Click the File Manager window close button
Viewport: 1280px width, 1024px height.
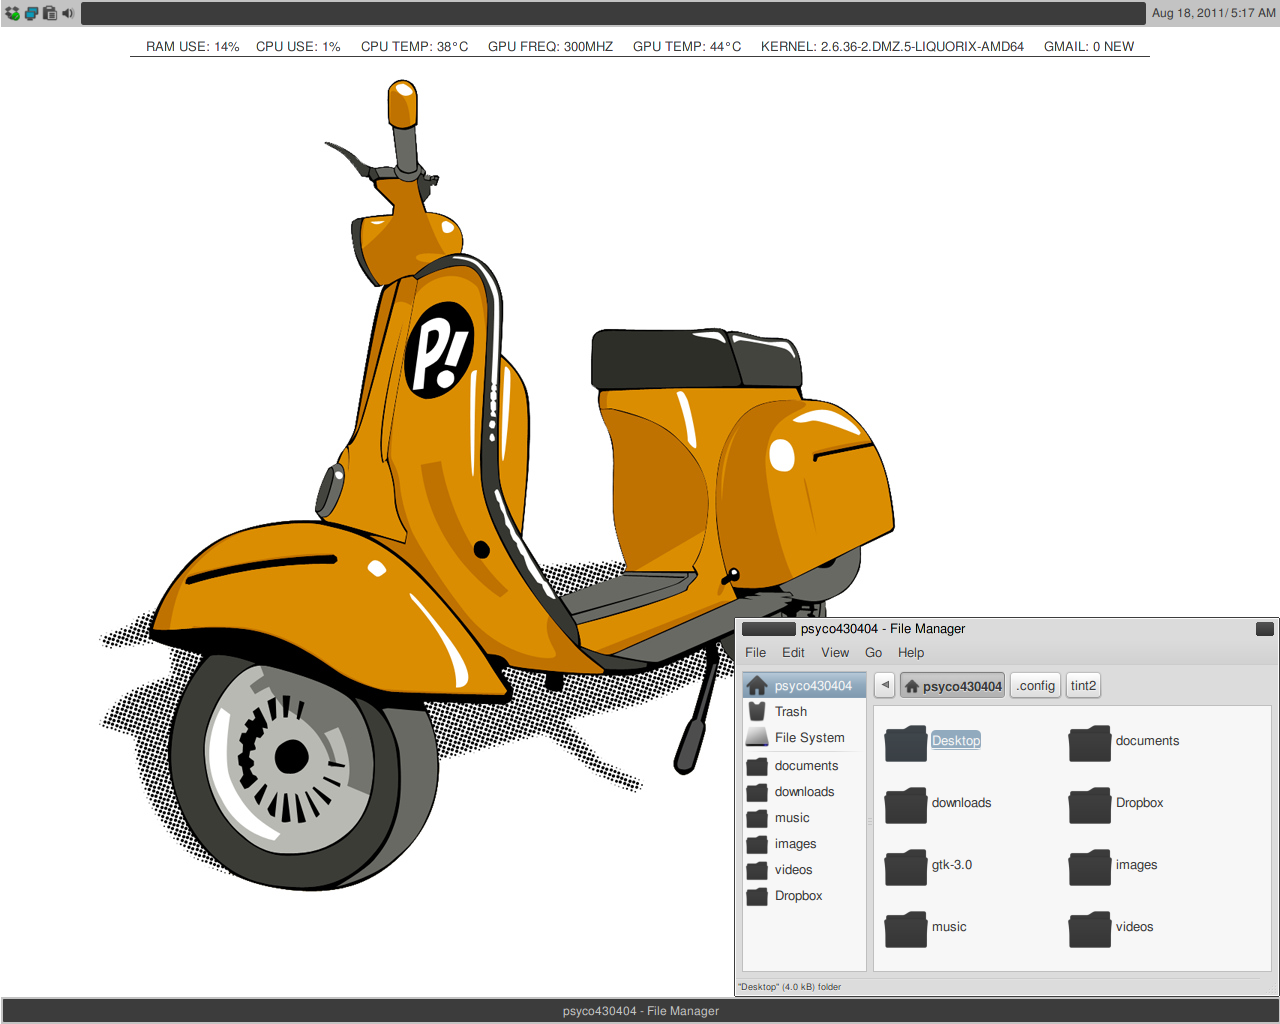tap(1265, 629)
